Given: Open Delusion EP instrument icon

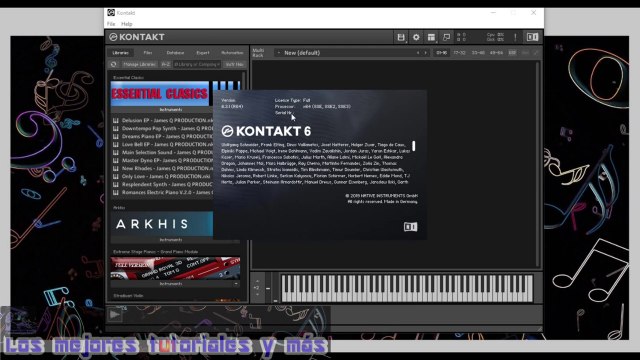Looking at the screenshot, I should tap(116, 120).
